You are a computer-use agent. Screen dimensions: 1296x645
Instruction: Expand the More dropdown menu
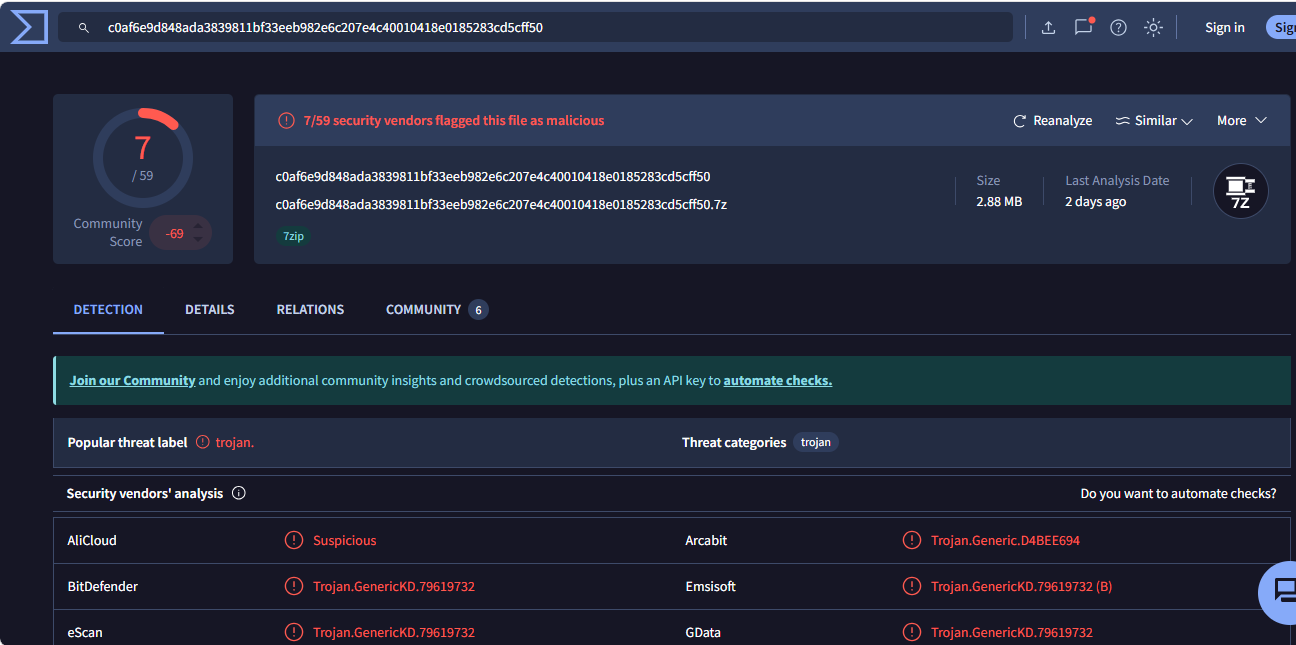[1241, 121]
